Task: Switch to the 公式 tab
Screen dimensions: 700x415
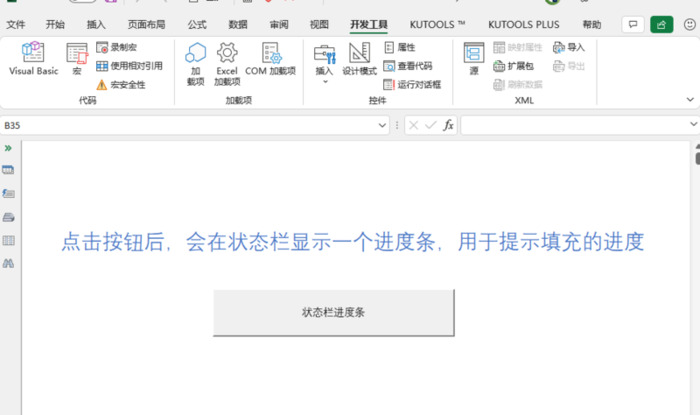Action: tap(197, 25)
